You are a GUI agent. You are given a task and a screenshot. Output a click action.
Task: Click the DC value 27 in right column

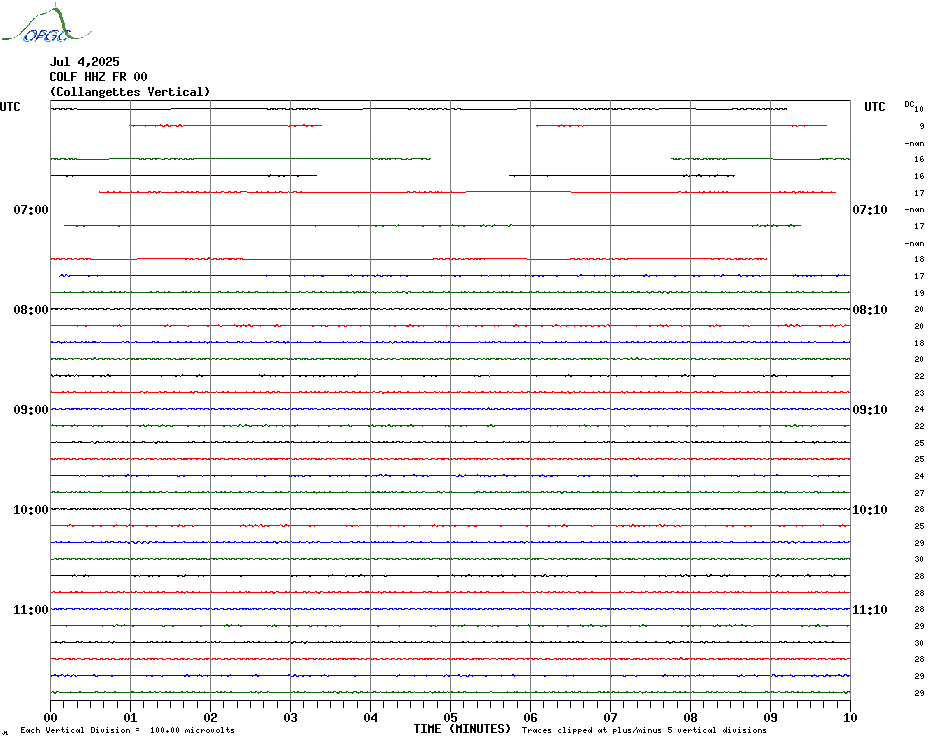click(919, 493)
